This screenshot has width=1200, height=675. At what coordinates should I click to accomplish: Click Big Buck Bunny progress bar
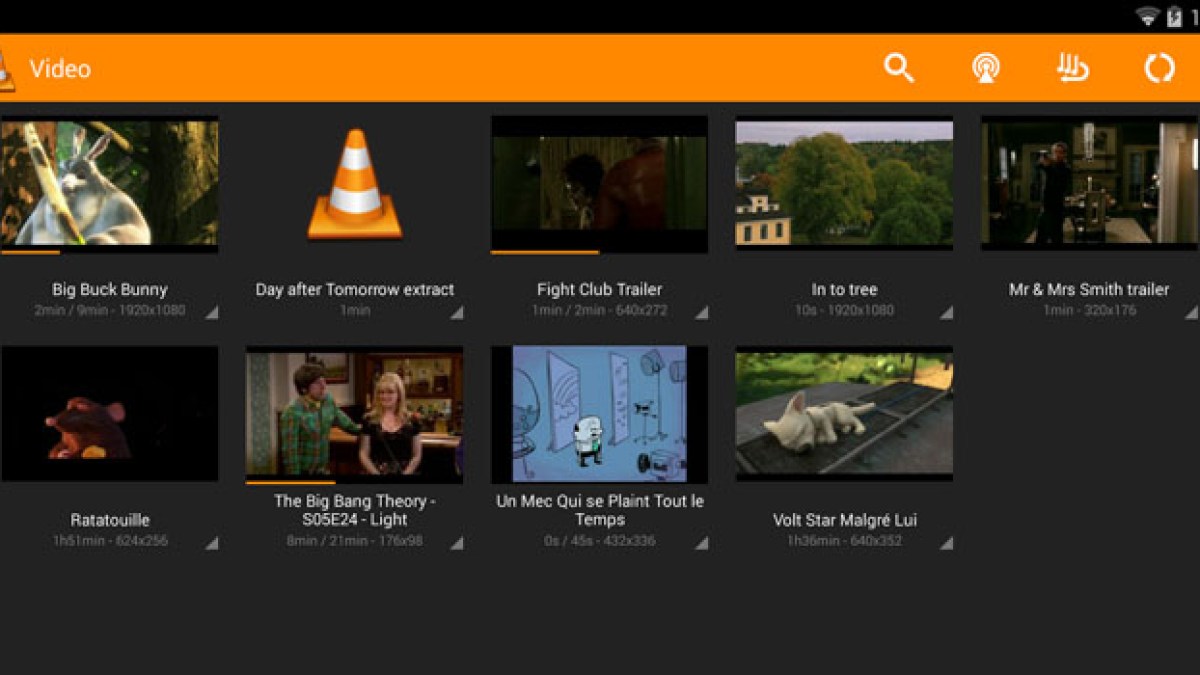(x=110, y=252)
